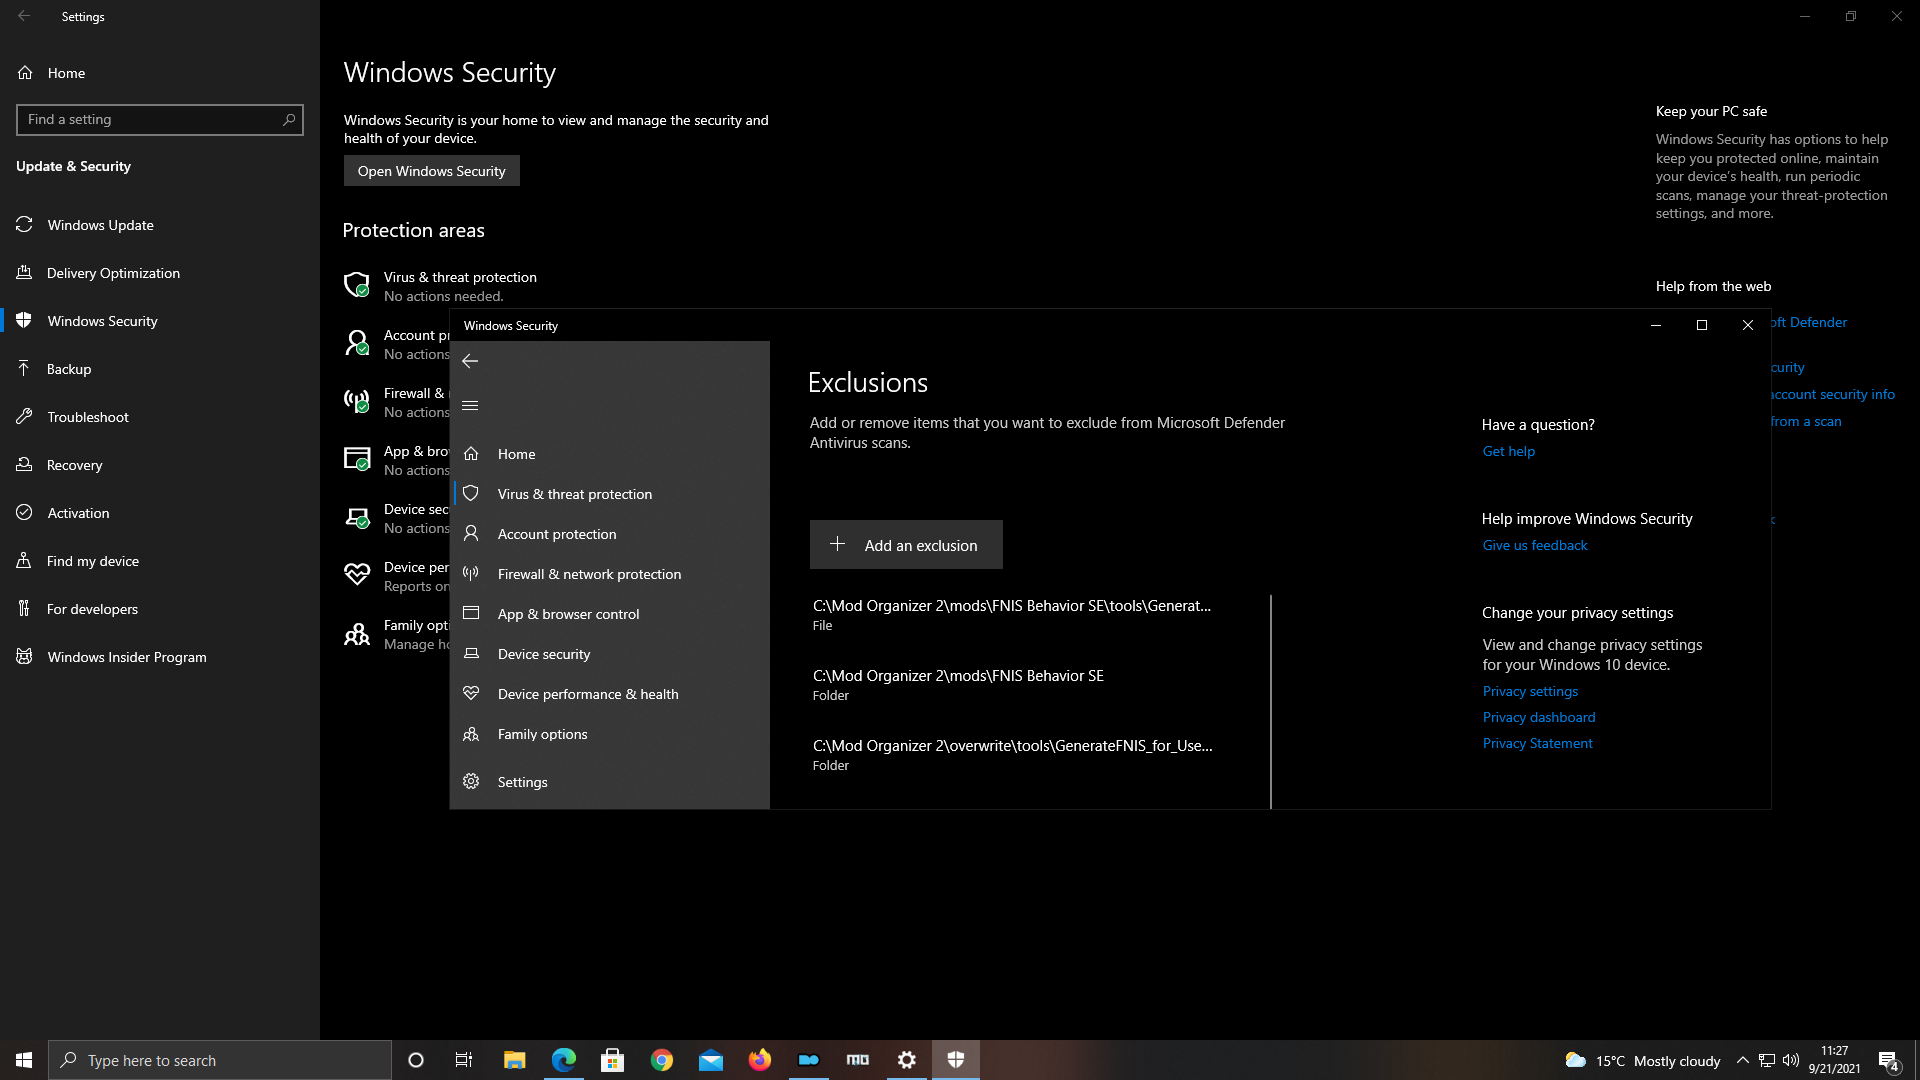Open Mod Organizer from taskbar

click(x=858, y=1060)
